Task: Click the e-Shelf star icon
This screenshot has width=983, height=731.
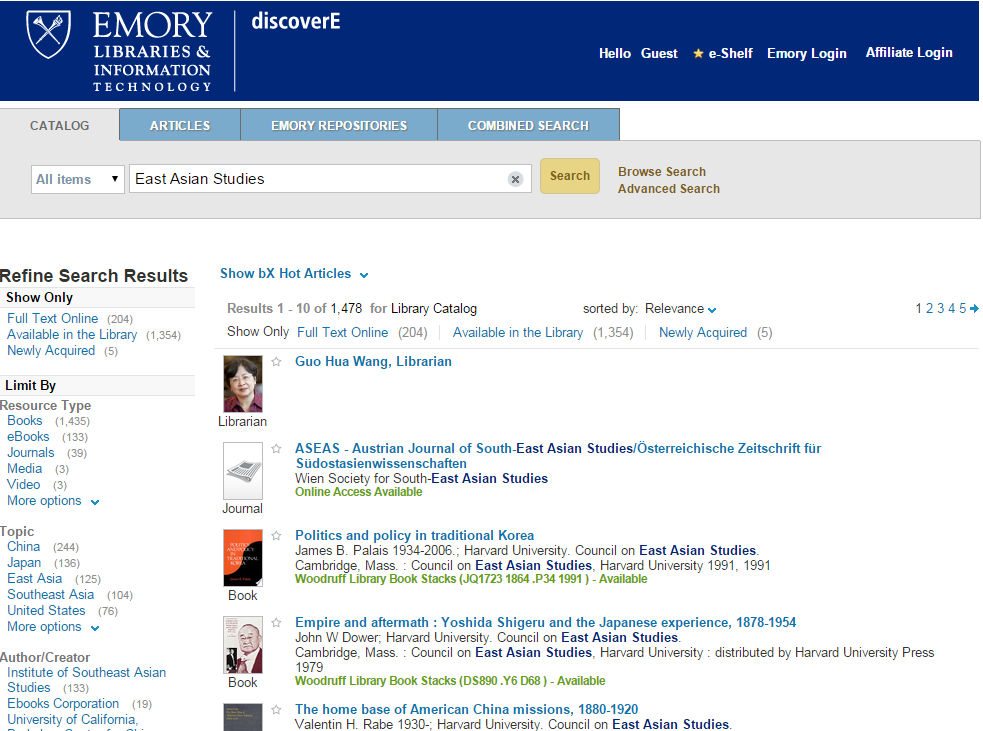Action: click(698, 53)
